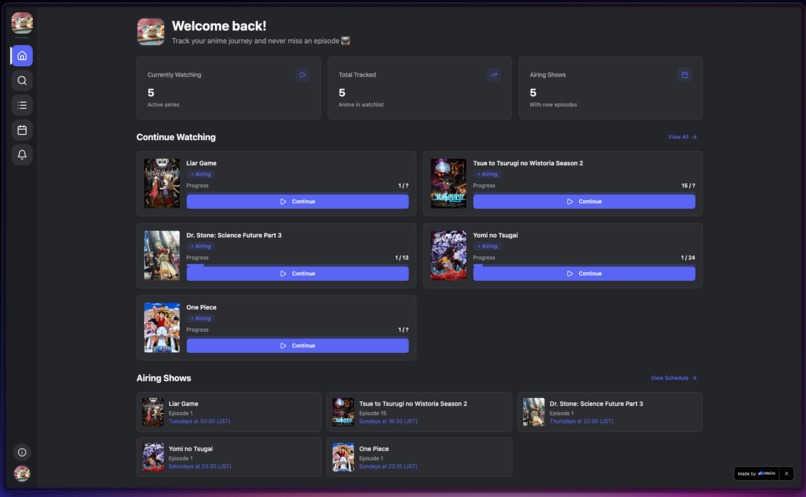This screenshot has width=806, height=497.
Task: Click the app logo at the sidebar top
Action: (22, 23)
